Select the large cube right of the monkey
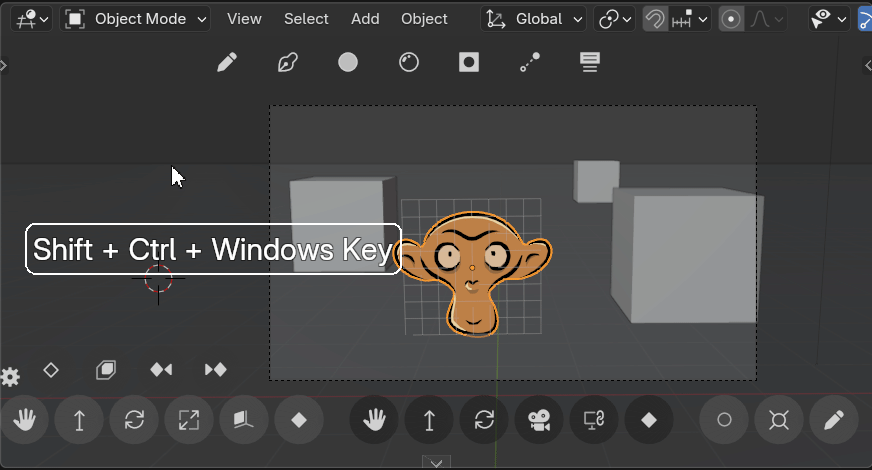The height and width of the screenshot is (470, 872). pyautogui.click(x=687, y=255)
